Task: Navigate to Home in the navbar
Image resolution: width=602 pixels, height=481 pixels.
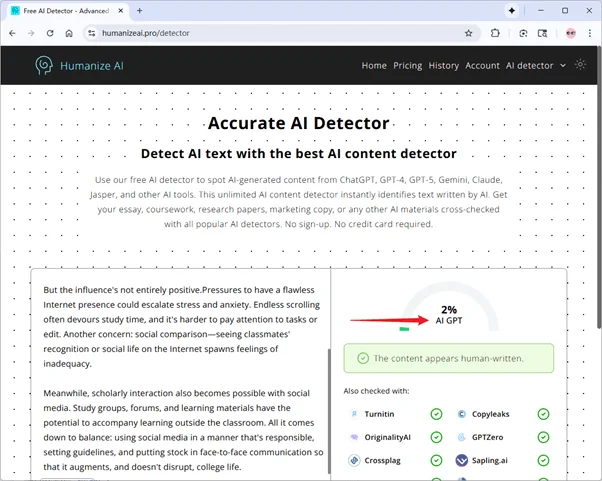Action: click(x=374, y=65)
